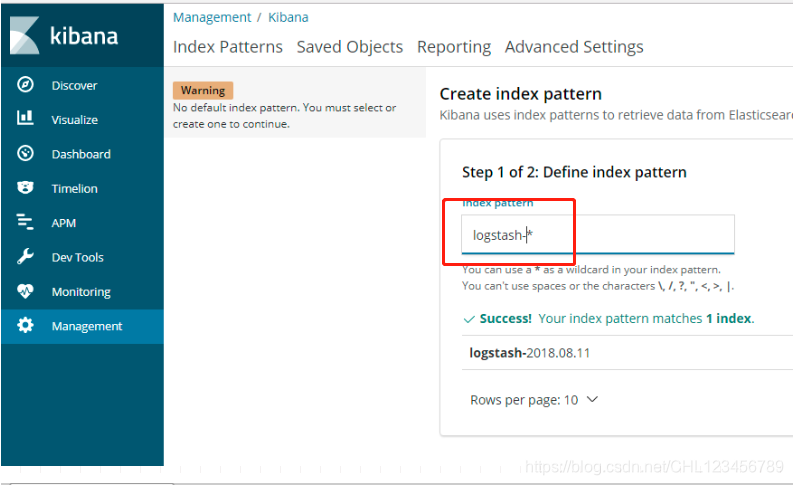Click the Management breadcrumb link

[212, 17]
